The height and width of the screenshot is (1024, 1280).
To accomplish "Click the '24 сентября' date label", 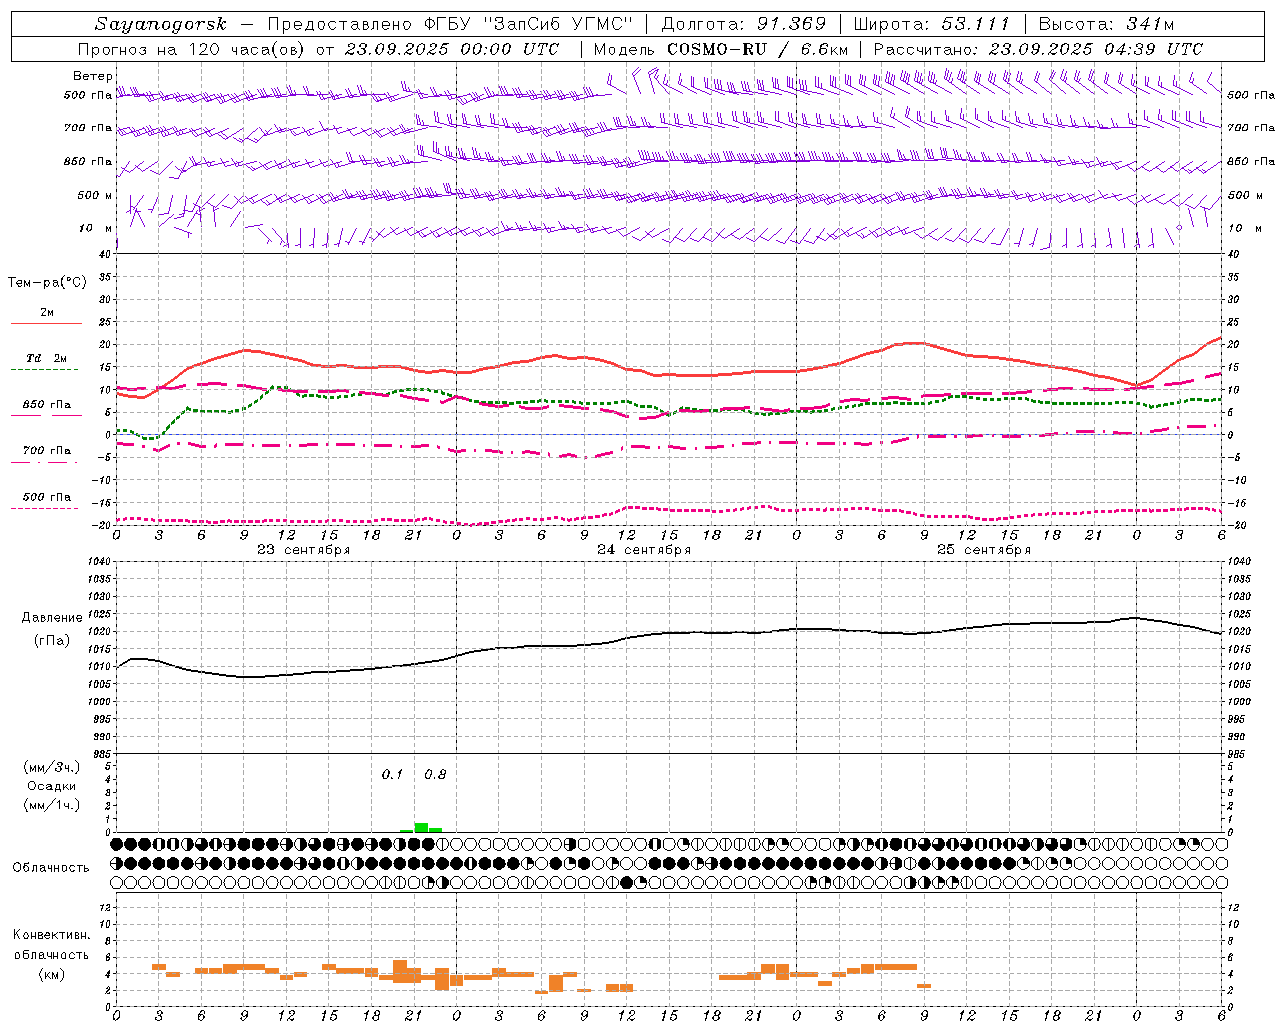I will click(644, 550).
